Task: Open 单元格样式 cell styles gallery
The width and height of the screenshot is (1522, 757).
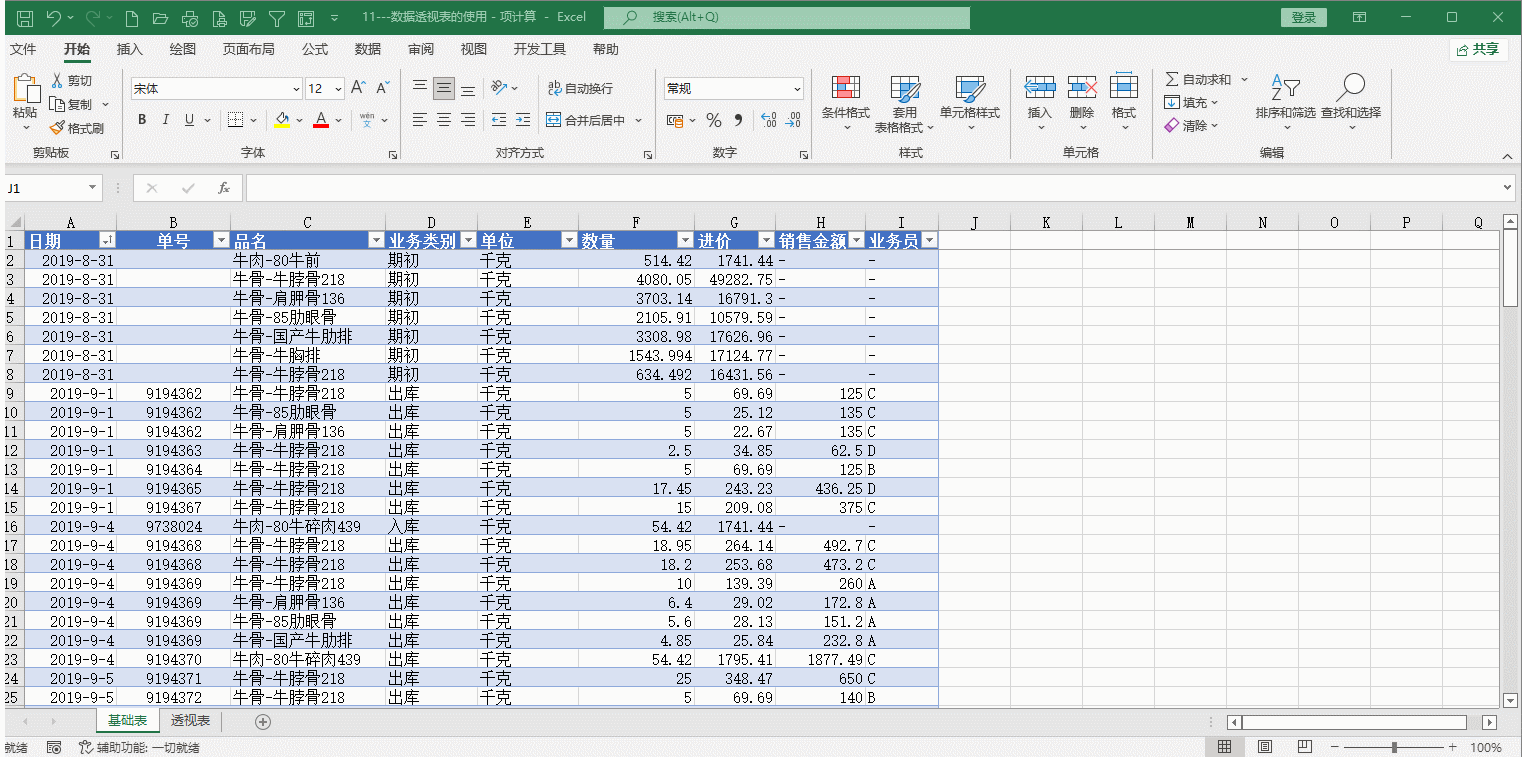Action: [970, 103]
